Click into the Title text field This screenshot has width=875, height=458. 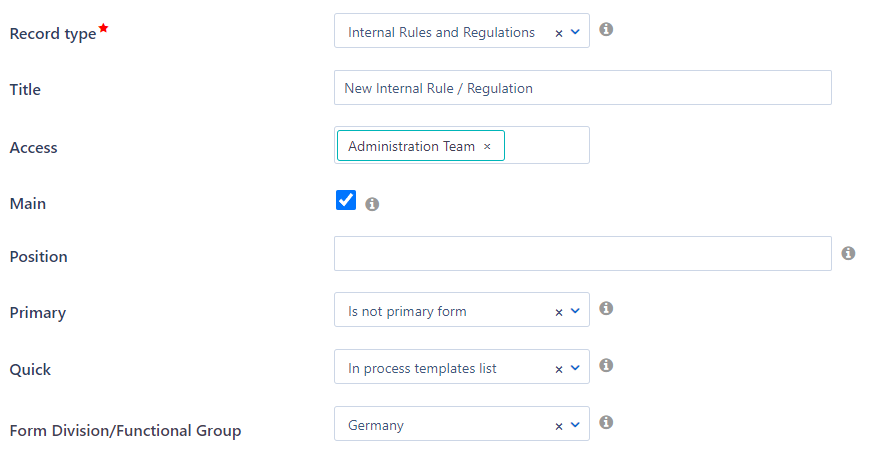pyautogui.click(x=582, y=88)
